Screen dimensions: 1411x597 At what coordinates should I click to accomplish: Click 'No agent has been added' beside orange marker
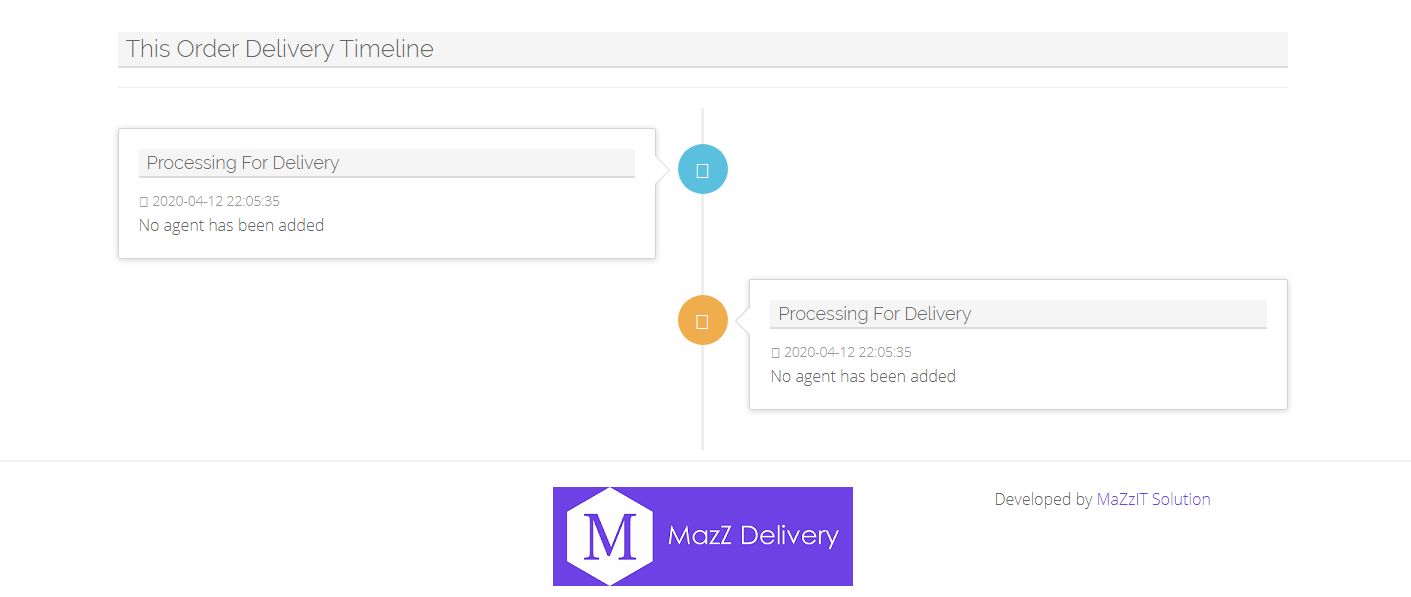863,376
